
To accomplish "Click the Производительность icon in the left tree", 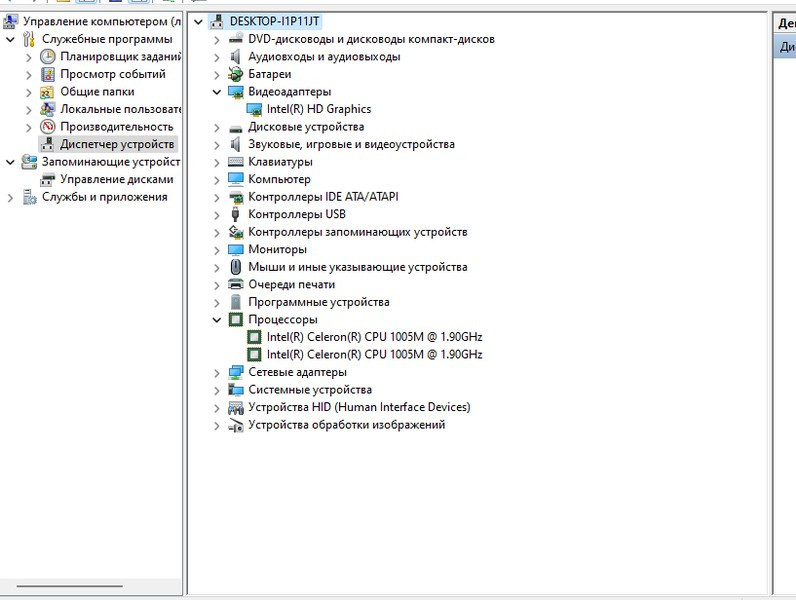I will 48,127.
